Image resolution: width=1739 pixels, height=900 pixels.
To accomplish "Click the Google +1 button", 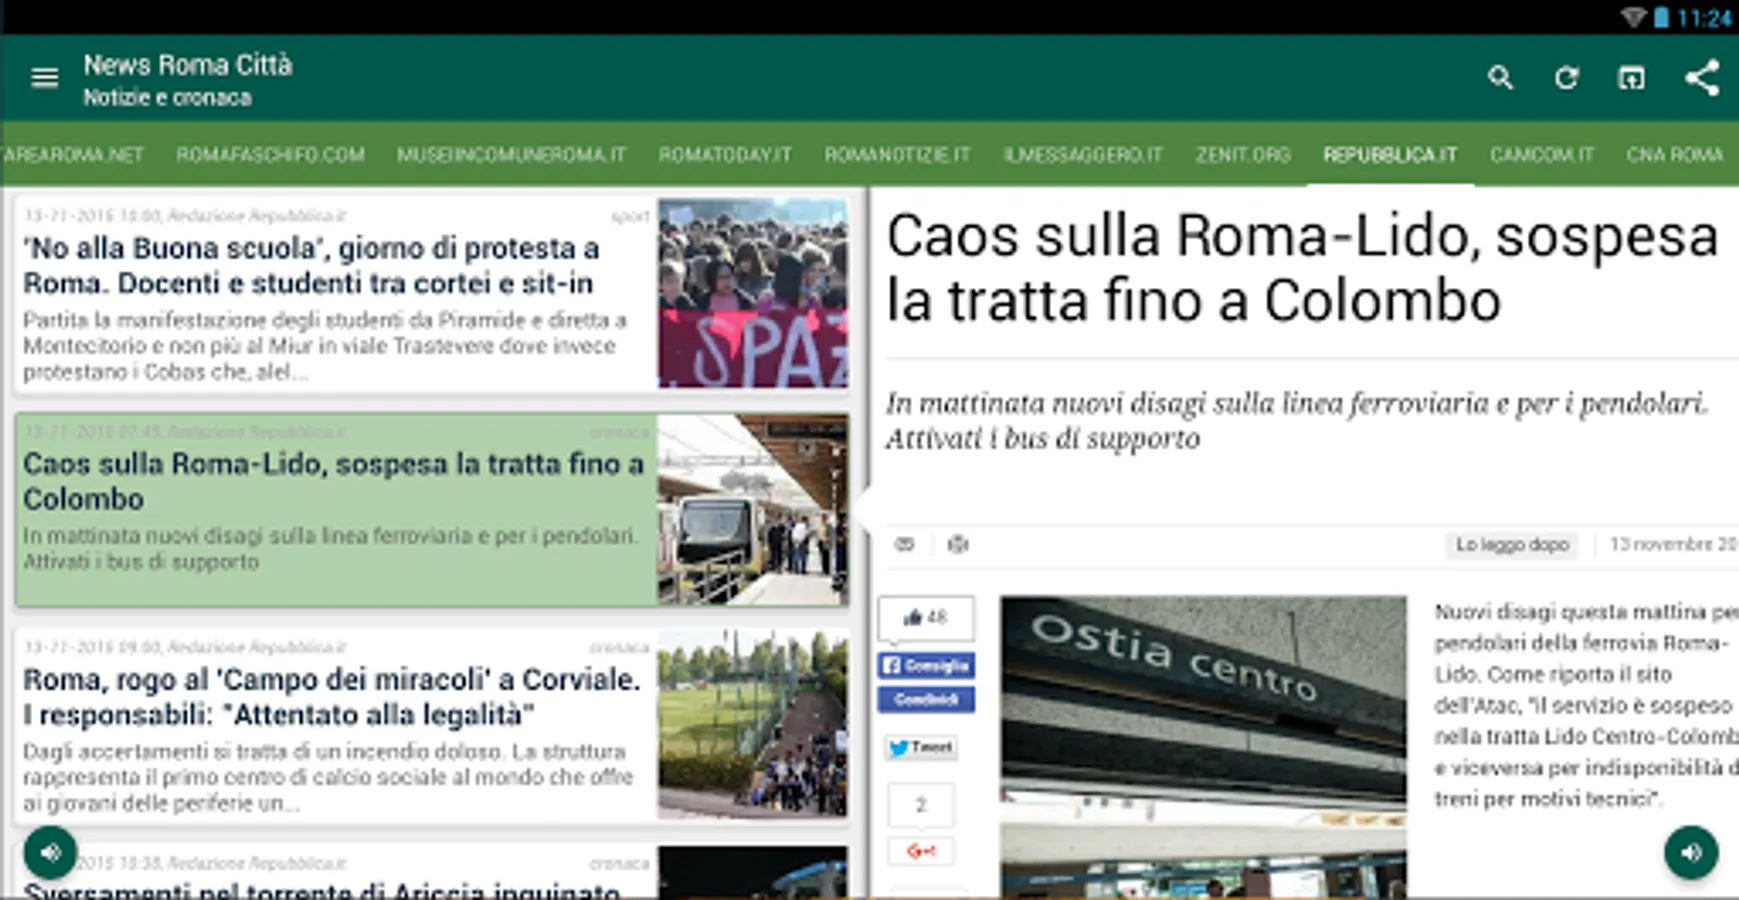I will click(921, 851).
